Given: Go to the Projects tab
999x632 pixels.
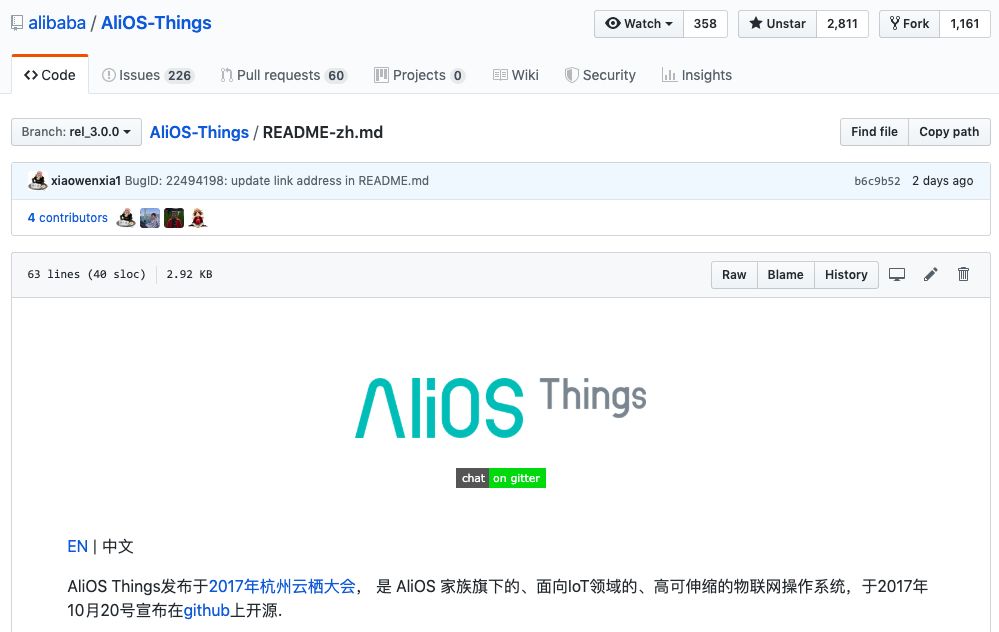Looking at the screenshot, I should click(419, 75).
